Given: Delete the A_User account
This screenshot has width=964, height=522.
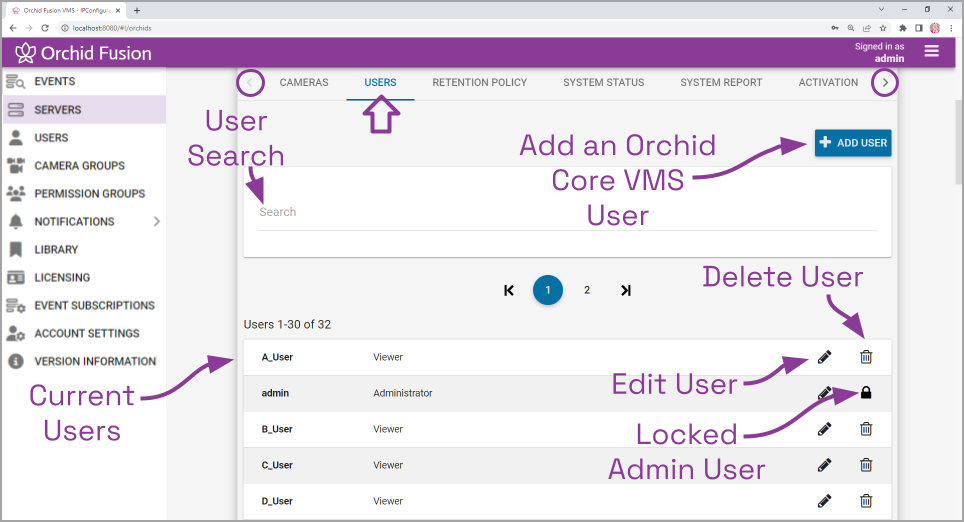Looking at the screenshot, I should (866, 357).
